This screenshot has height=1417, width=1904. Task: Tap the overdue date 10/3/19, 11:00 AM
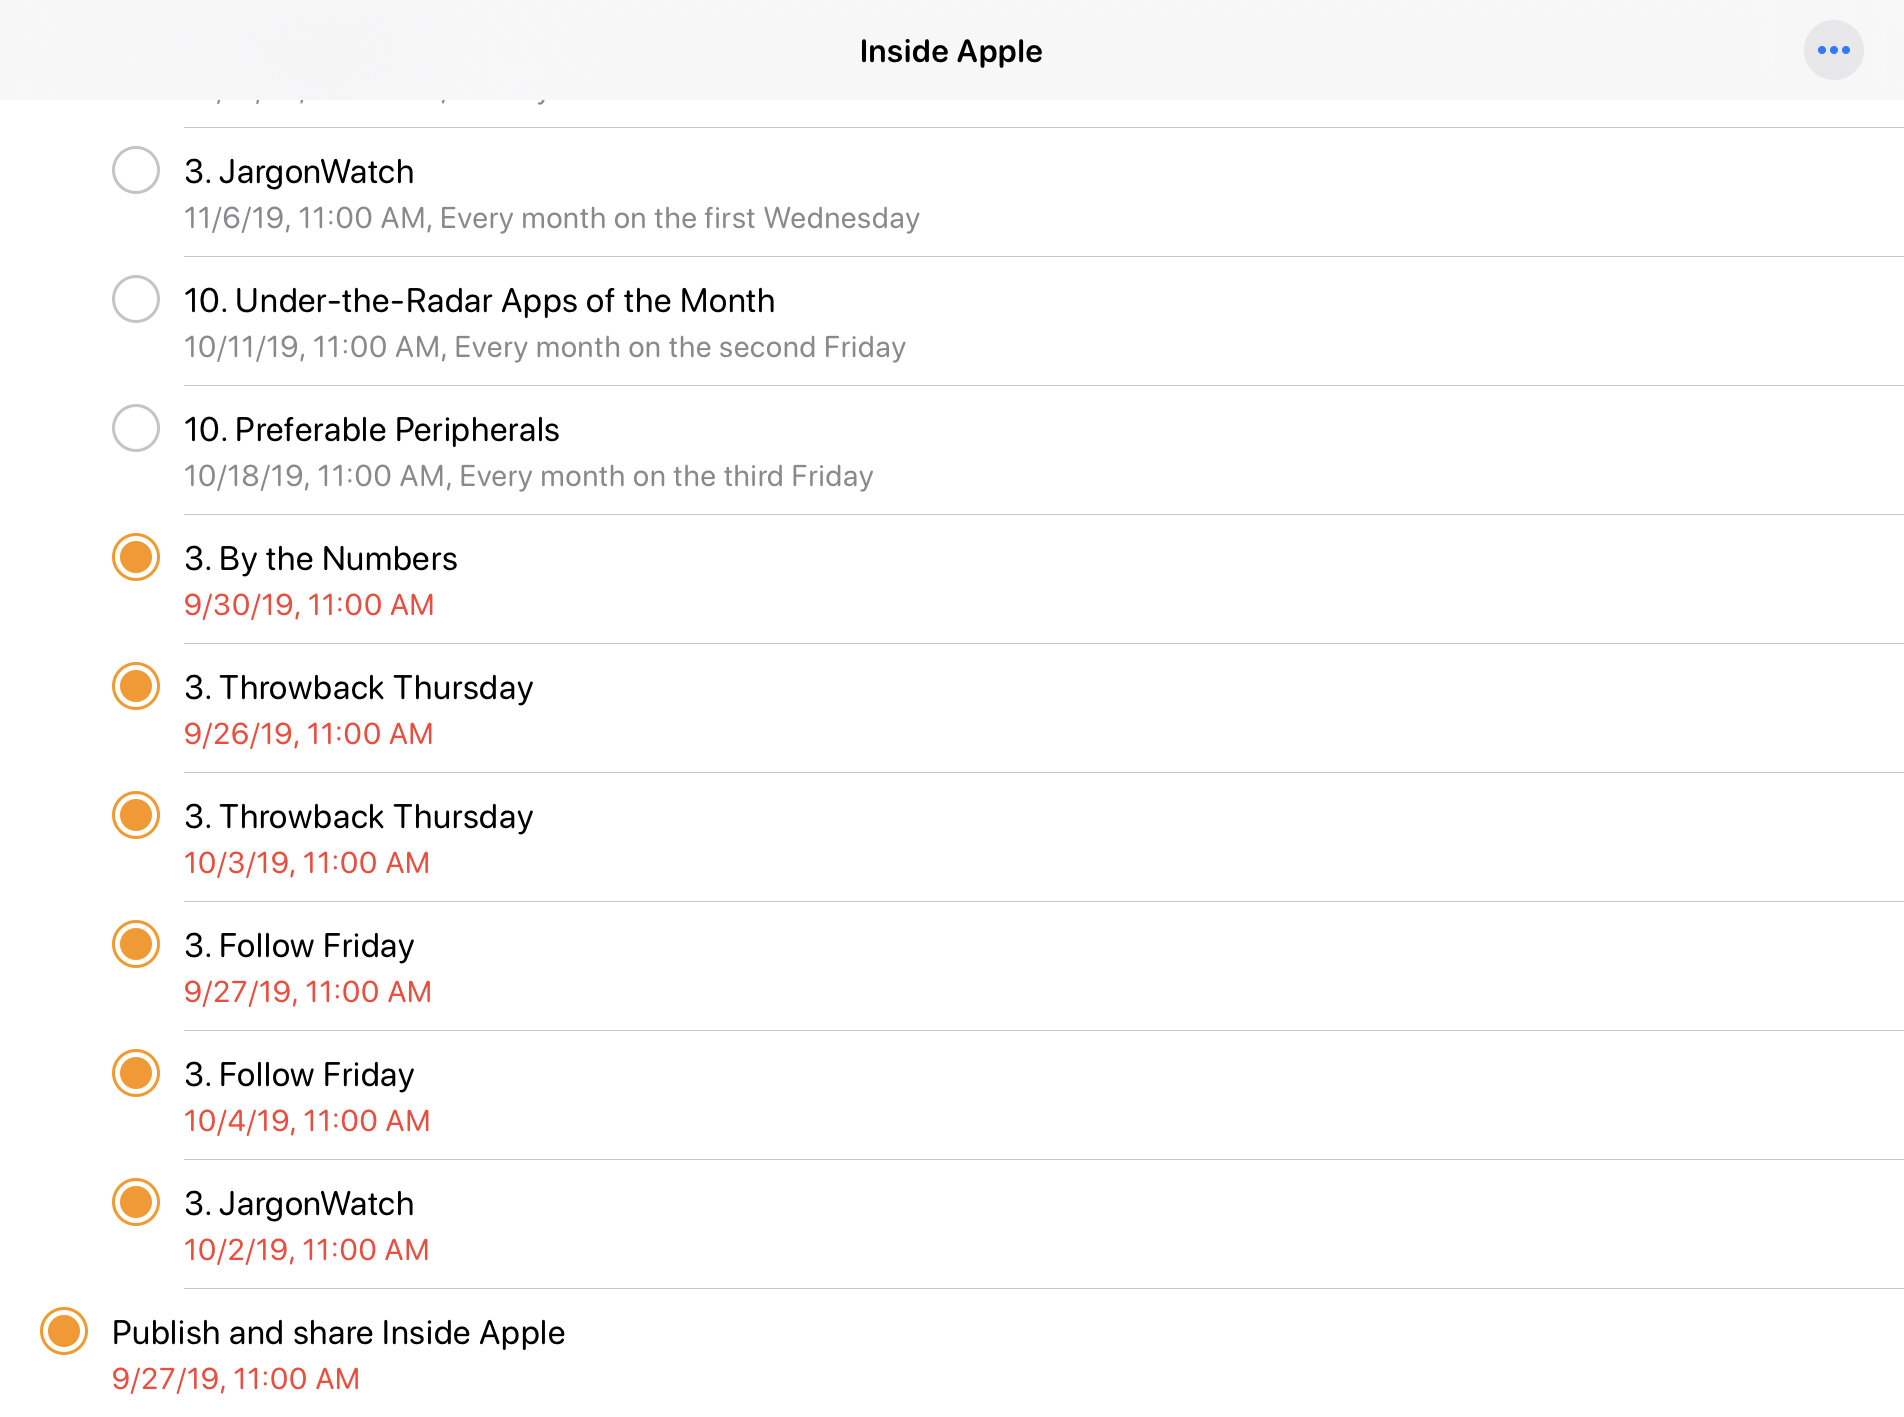tap(307, 863)
